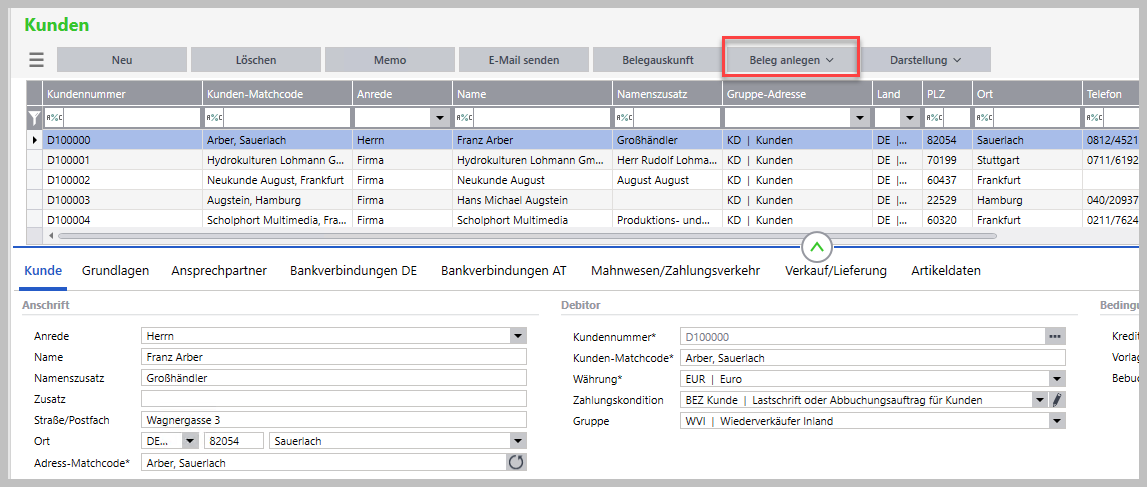Click the Name column filter operator icon
This screenshot has height=487, width=1147.
click(464, 117)
